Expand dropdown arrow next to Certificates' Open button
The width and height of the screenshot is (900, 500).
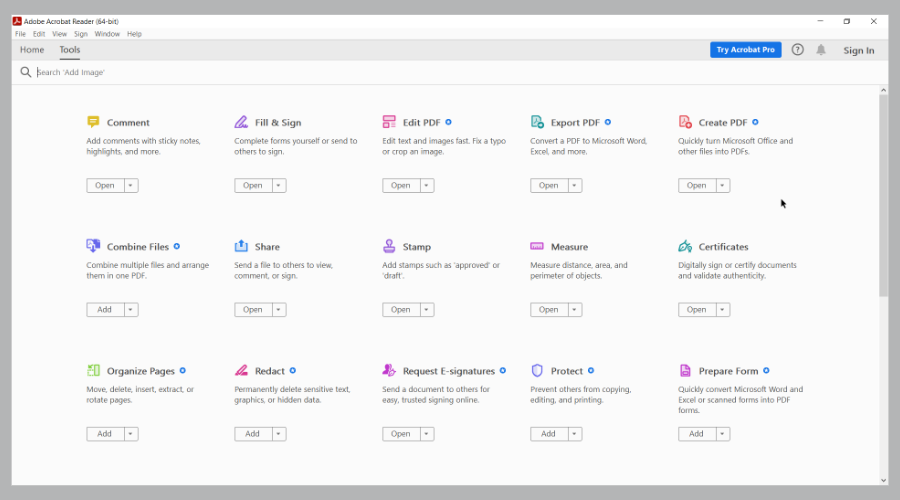(x=723, y=309)
